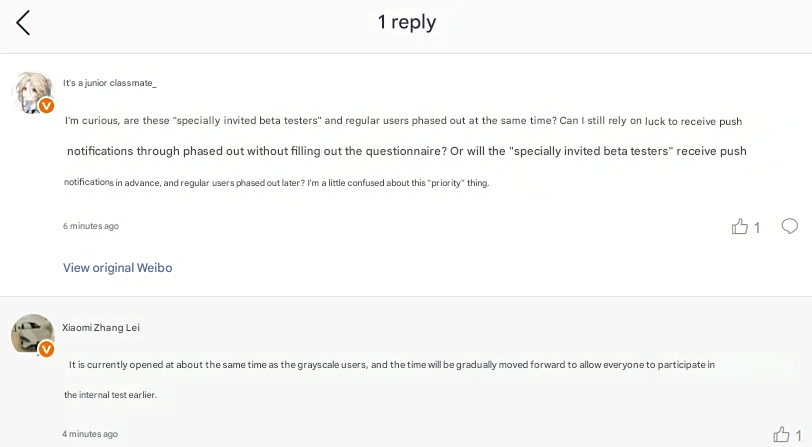Open the junior classmate's profile avatar

coord(32,91)
